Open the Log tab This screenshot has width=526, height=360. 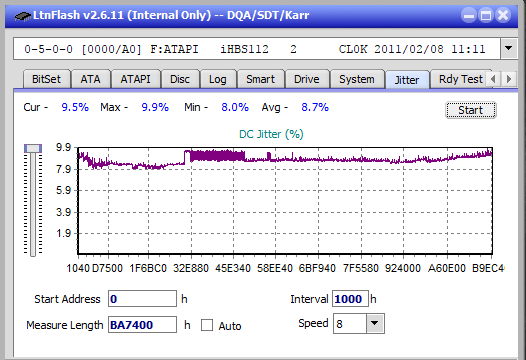pos(218,79)
